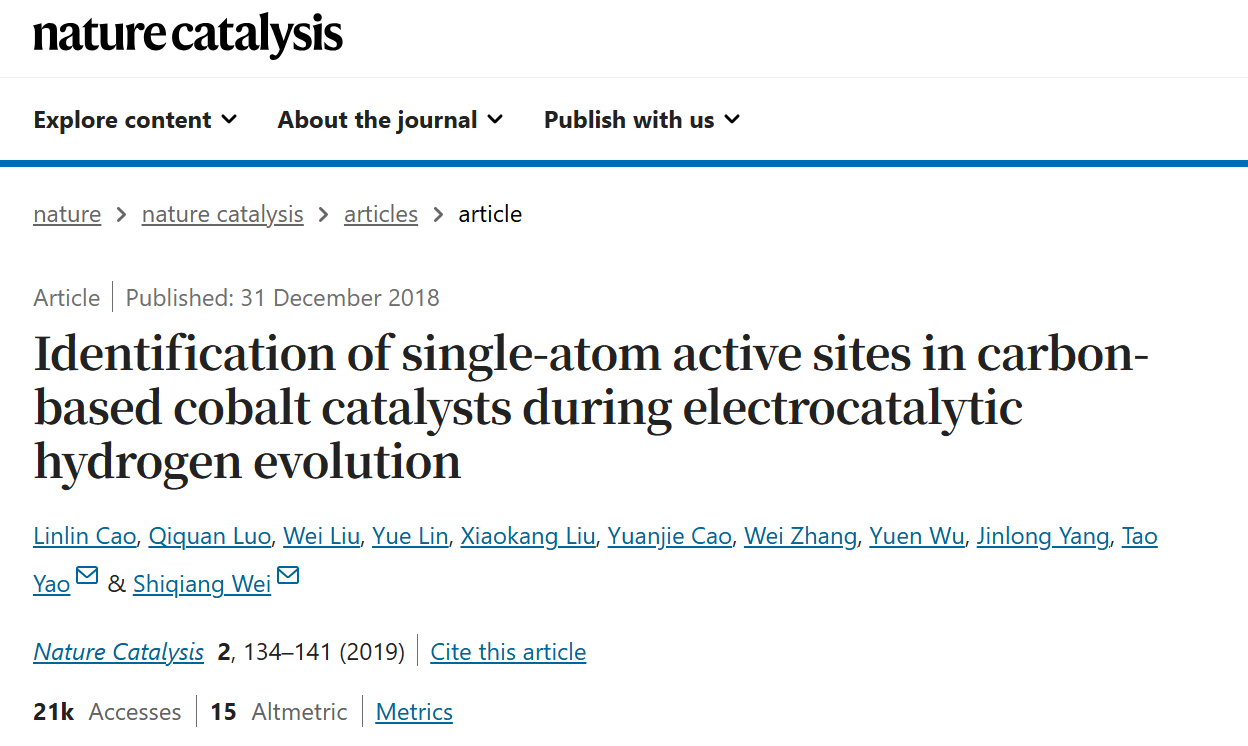Open the About the journal dropdown
The width and height of the screenshot is (1248, 746).
[x=390, y=120]
